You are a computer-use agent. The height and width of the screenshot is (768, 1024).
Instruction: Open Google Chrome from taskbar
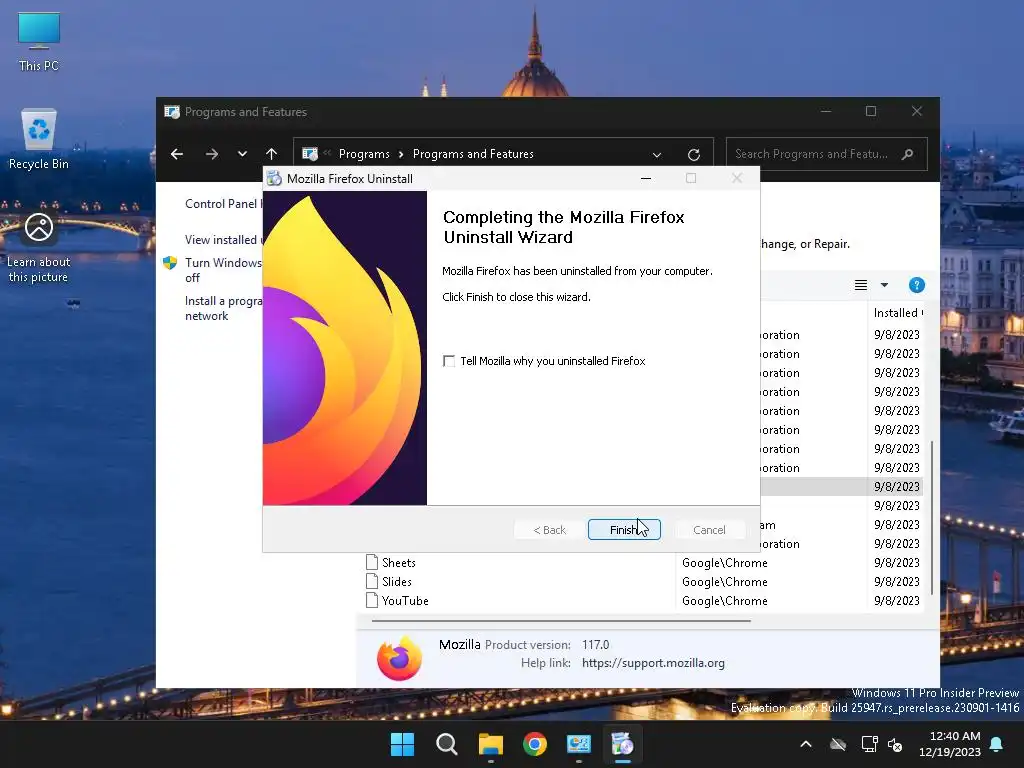[x=535, y=744]
